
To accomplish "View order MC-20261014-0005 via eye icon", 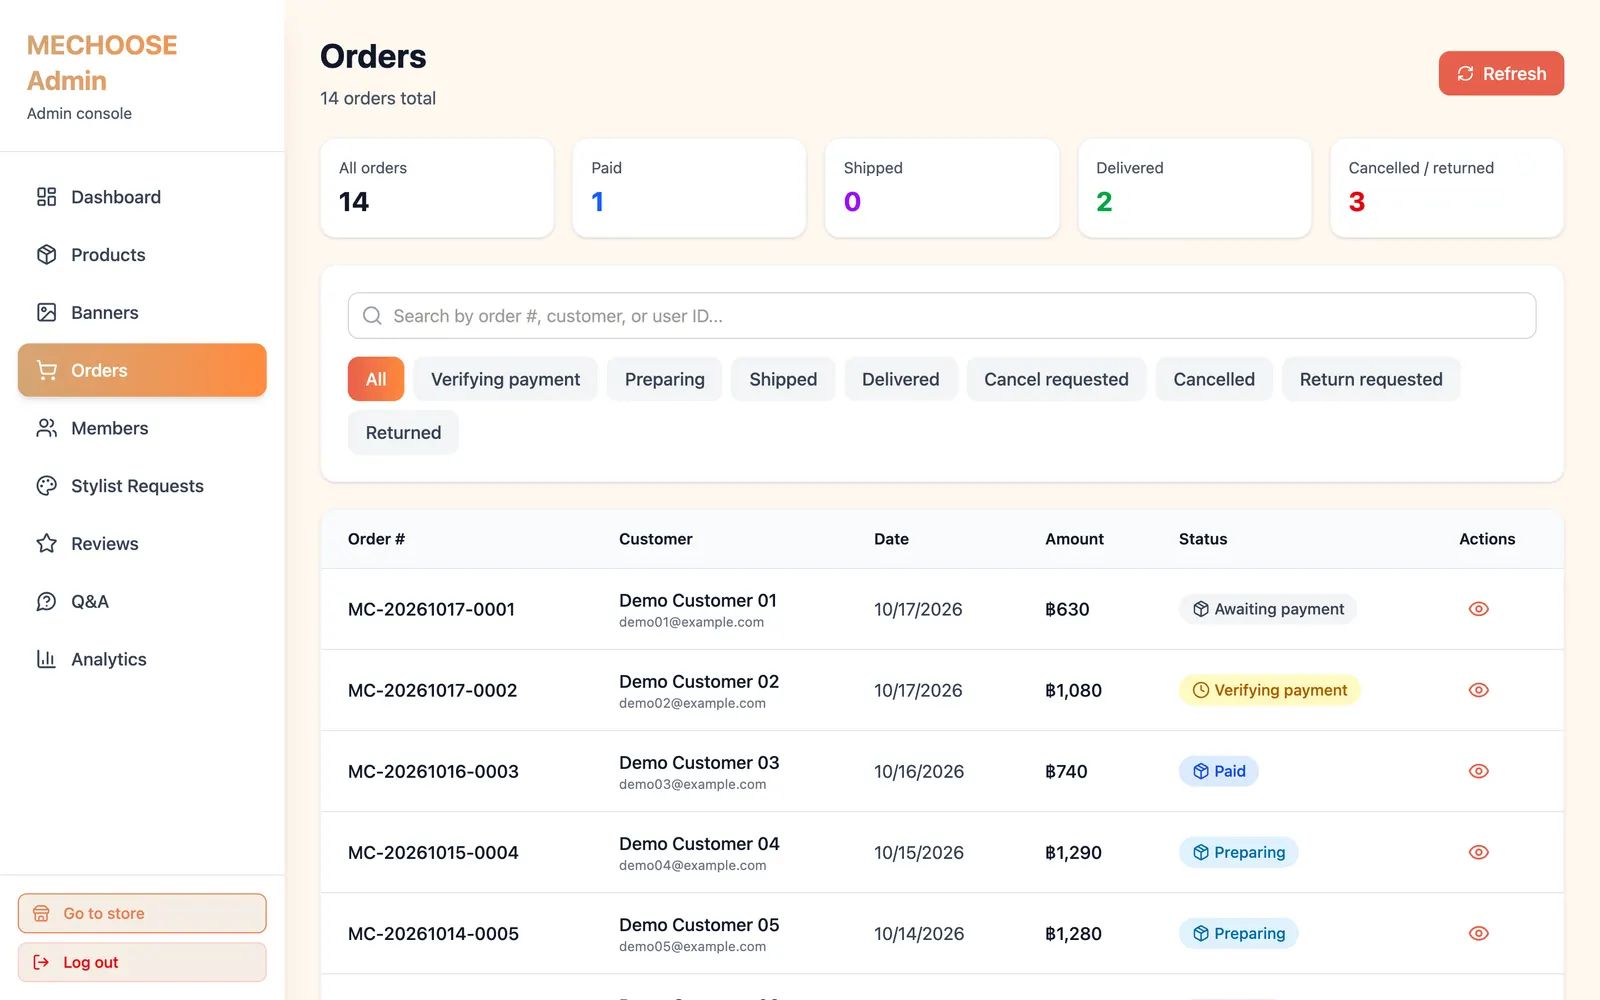I will [x=1478, y=933].
